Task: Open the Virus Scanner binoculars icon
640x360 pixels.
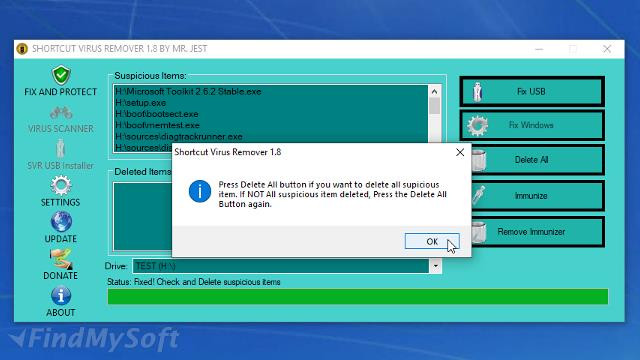Action: [x=61, y=113]
